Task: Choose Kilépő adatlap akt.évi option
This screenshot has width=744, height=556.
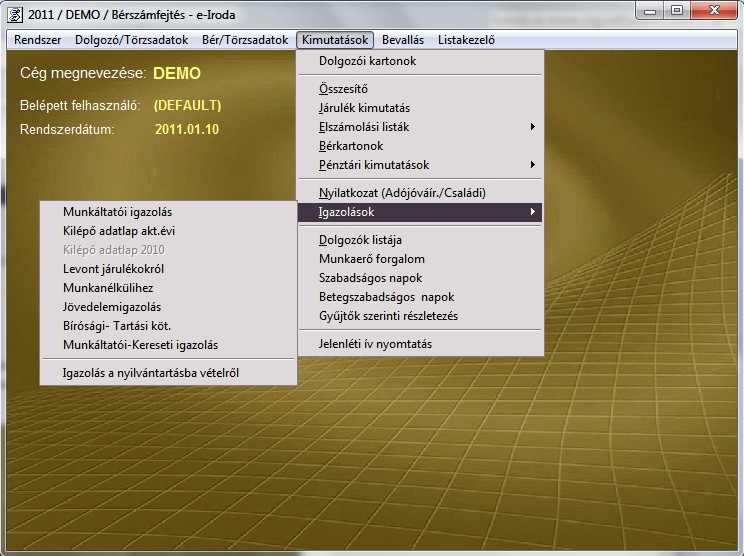Action: pyautogui.click(x=119, y=231)
